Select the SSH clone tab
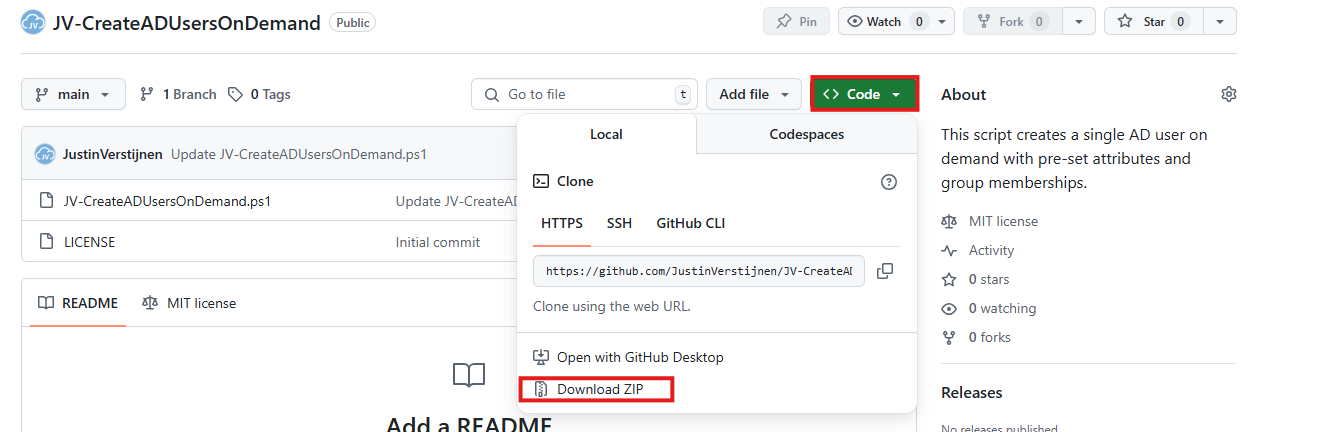The image size is (1326, 432). click(619, 223)
